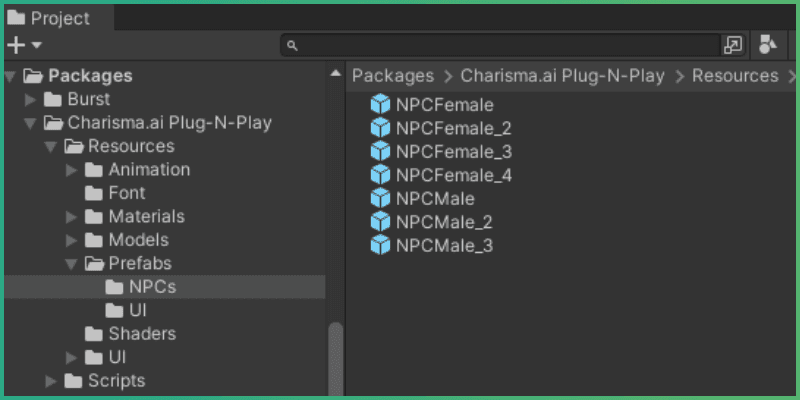Open the plus create asset dropdown
Image resolution: width=800 pixels, height=400 pixels.
pyautogui.click(x=24, y=45)
